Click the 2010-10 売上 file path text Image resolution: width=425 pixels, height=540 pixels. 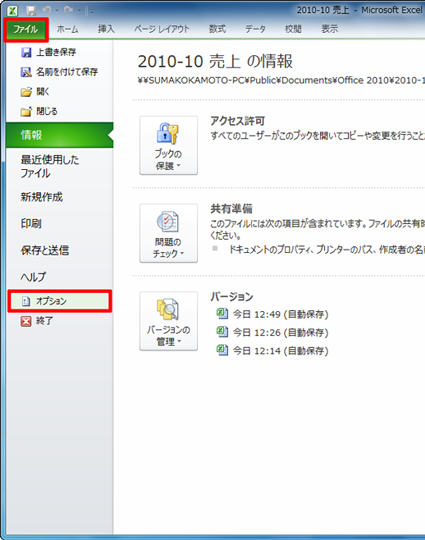281,80
